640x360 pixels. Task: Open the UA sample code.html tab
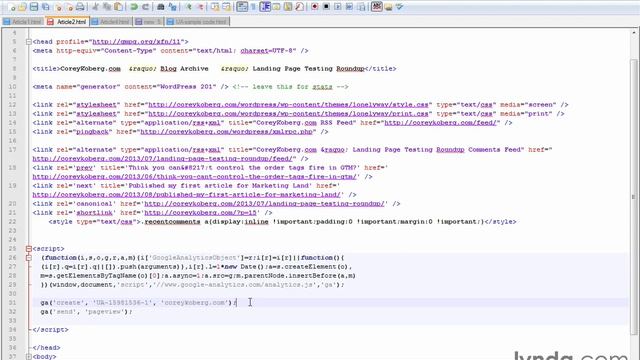[x=197, y=22]
